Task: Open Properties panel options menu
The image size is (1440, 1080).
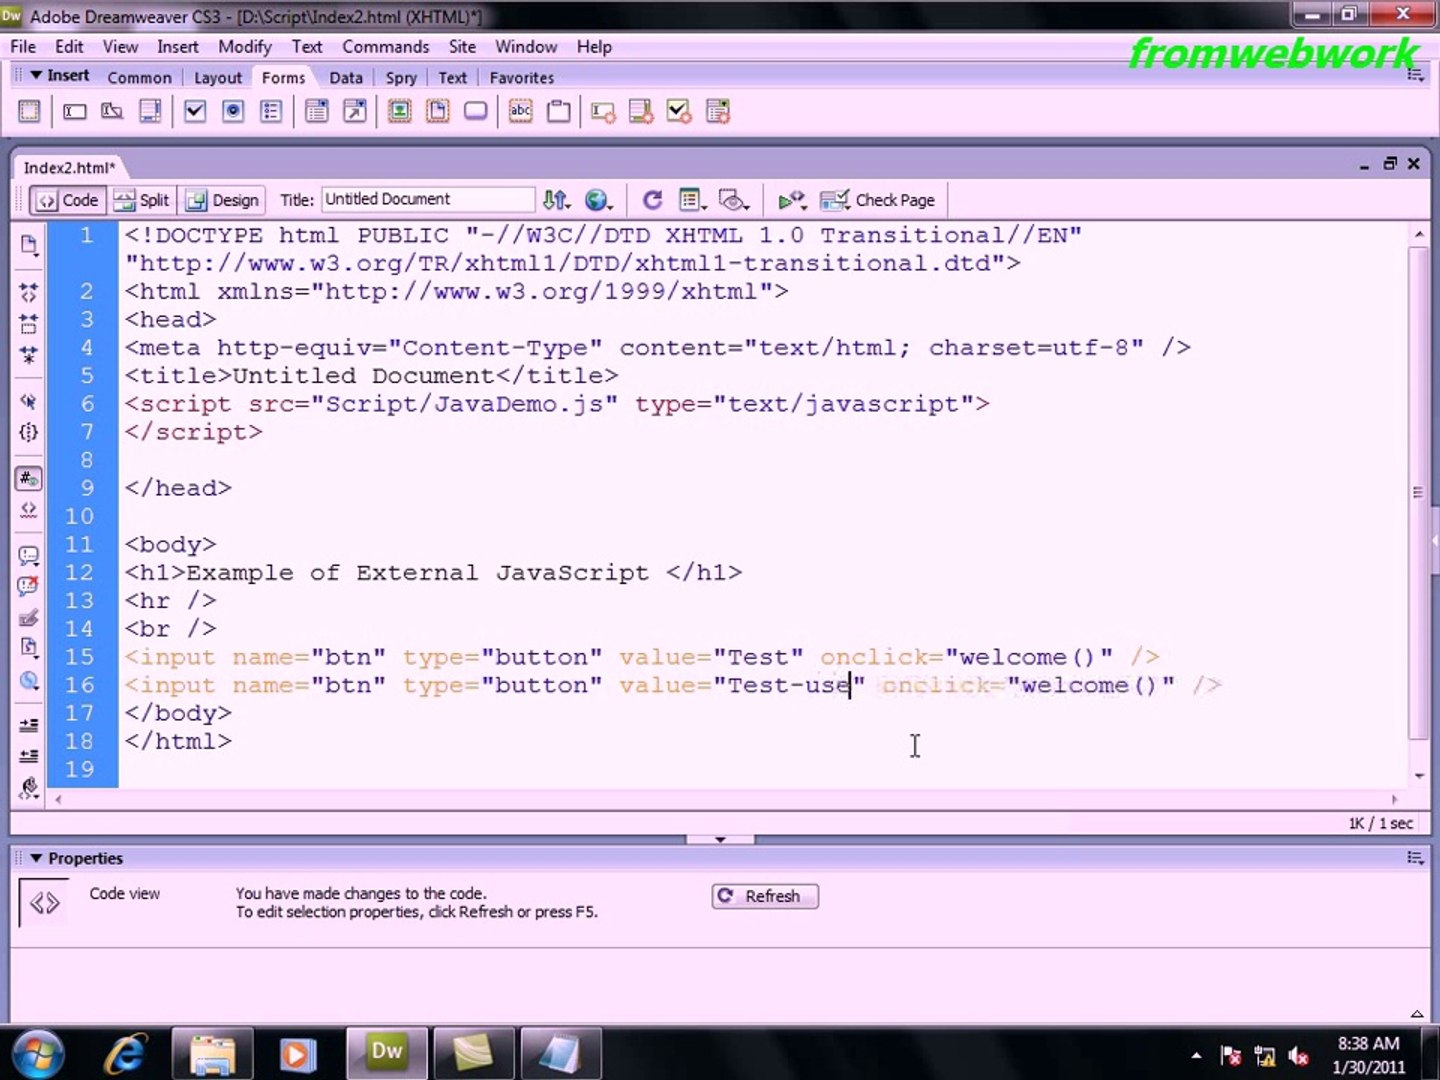Action: coord(1415,858)
